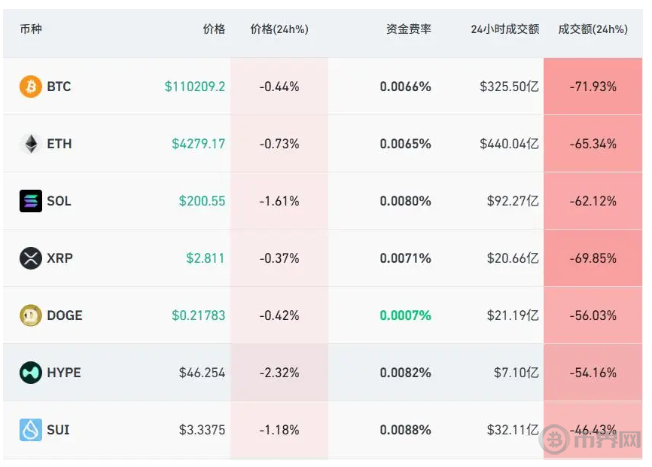This screenshot has width=652, height=467.
Task: Click the watermark logo in bottom corner
Action: (593, 441)
